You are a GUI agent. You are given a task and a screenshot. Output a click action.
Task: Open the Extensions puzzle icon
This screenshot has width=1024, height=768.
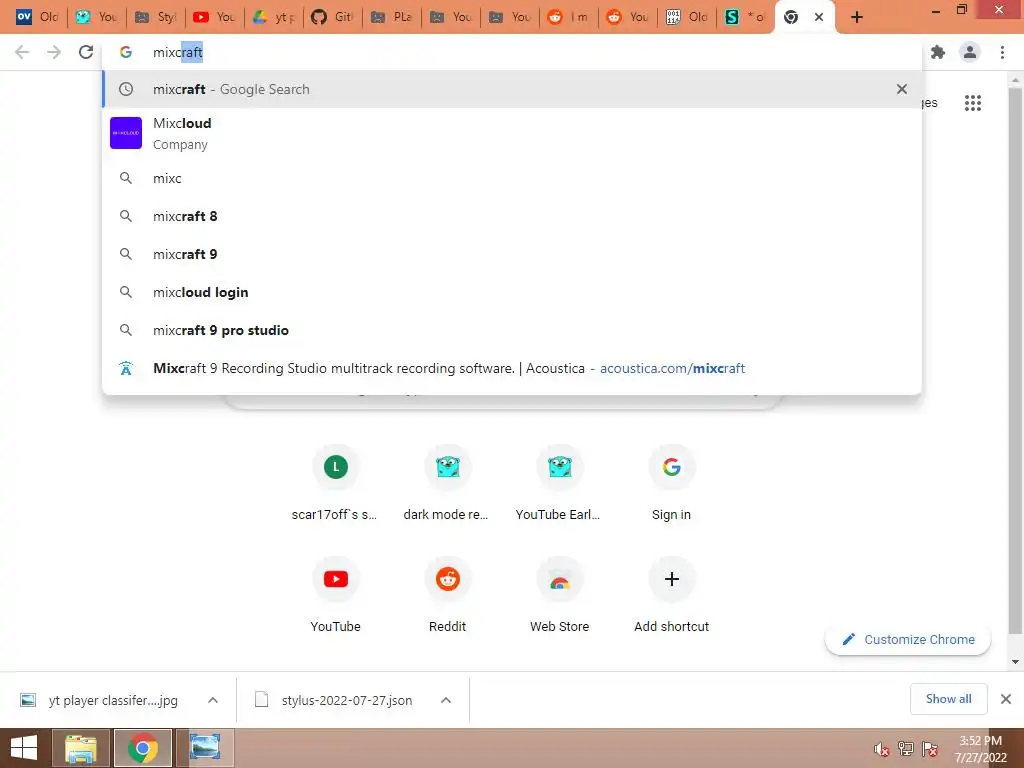coord(938,52)
